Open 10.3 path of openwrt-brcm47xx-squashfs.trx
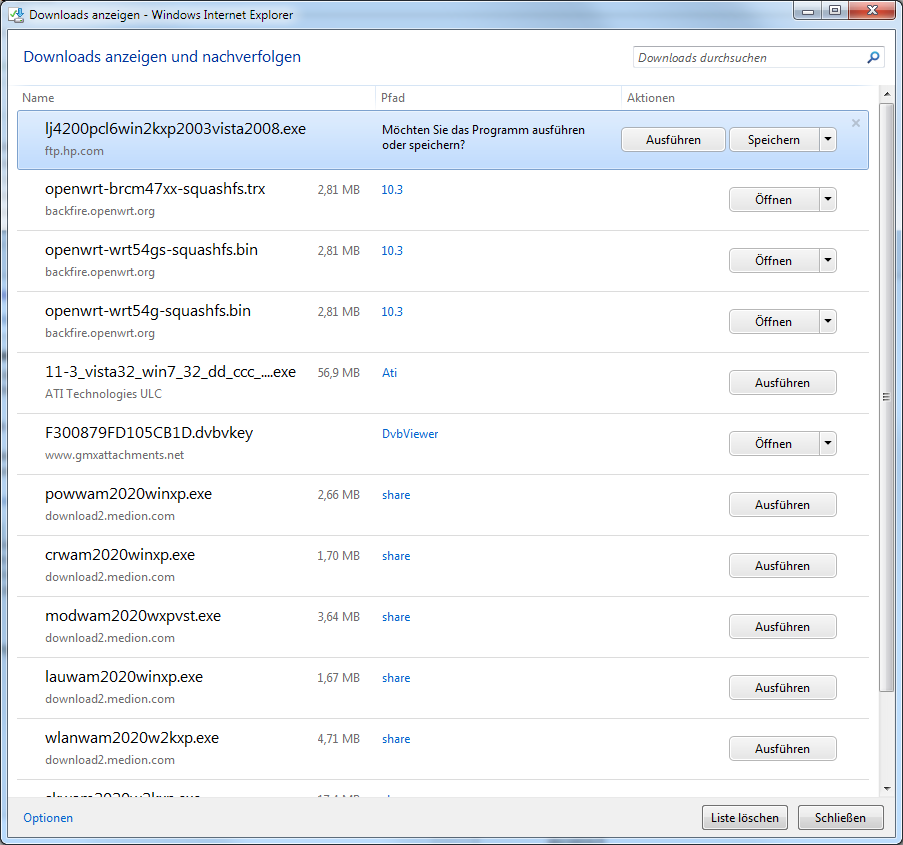This screenshot has height=845, width=903. 392,190
